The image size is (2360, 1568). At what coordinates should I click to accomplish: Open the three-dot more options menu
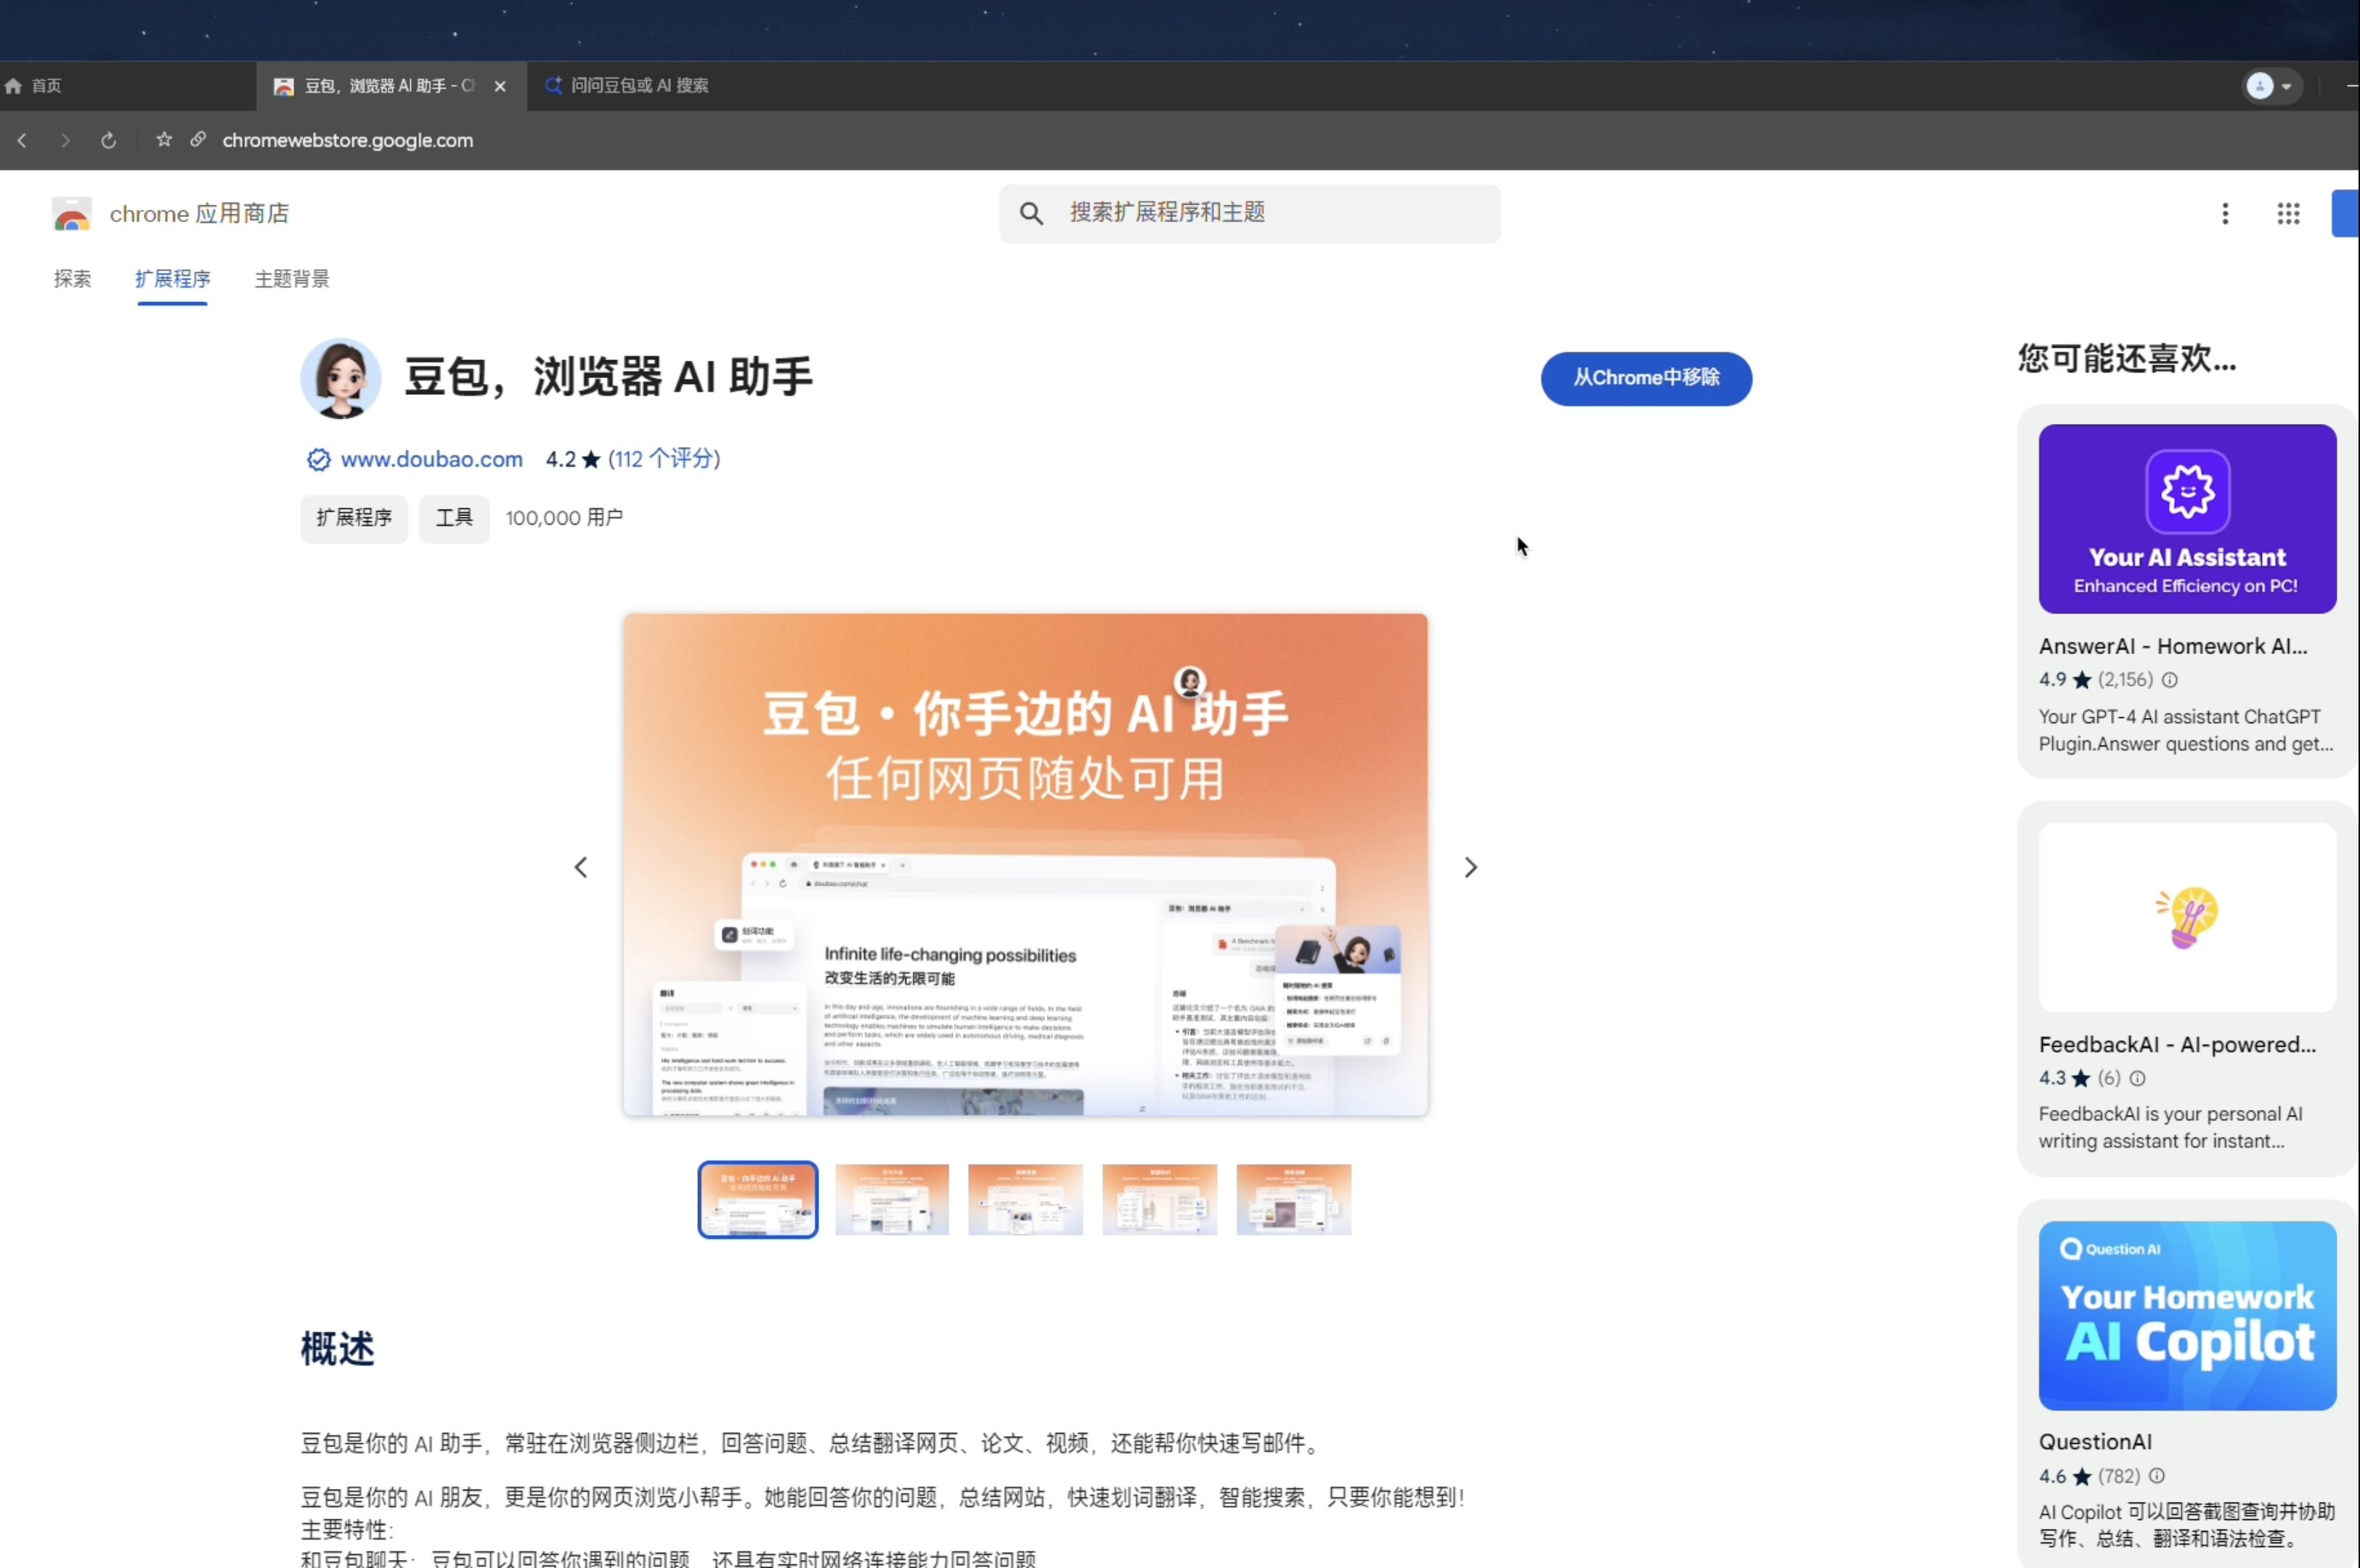point(2225,214)
